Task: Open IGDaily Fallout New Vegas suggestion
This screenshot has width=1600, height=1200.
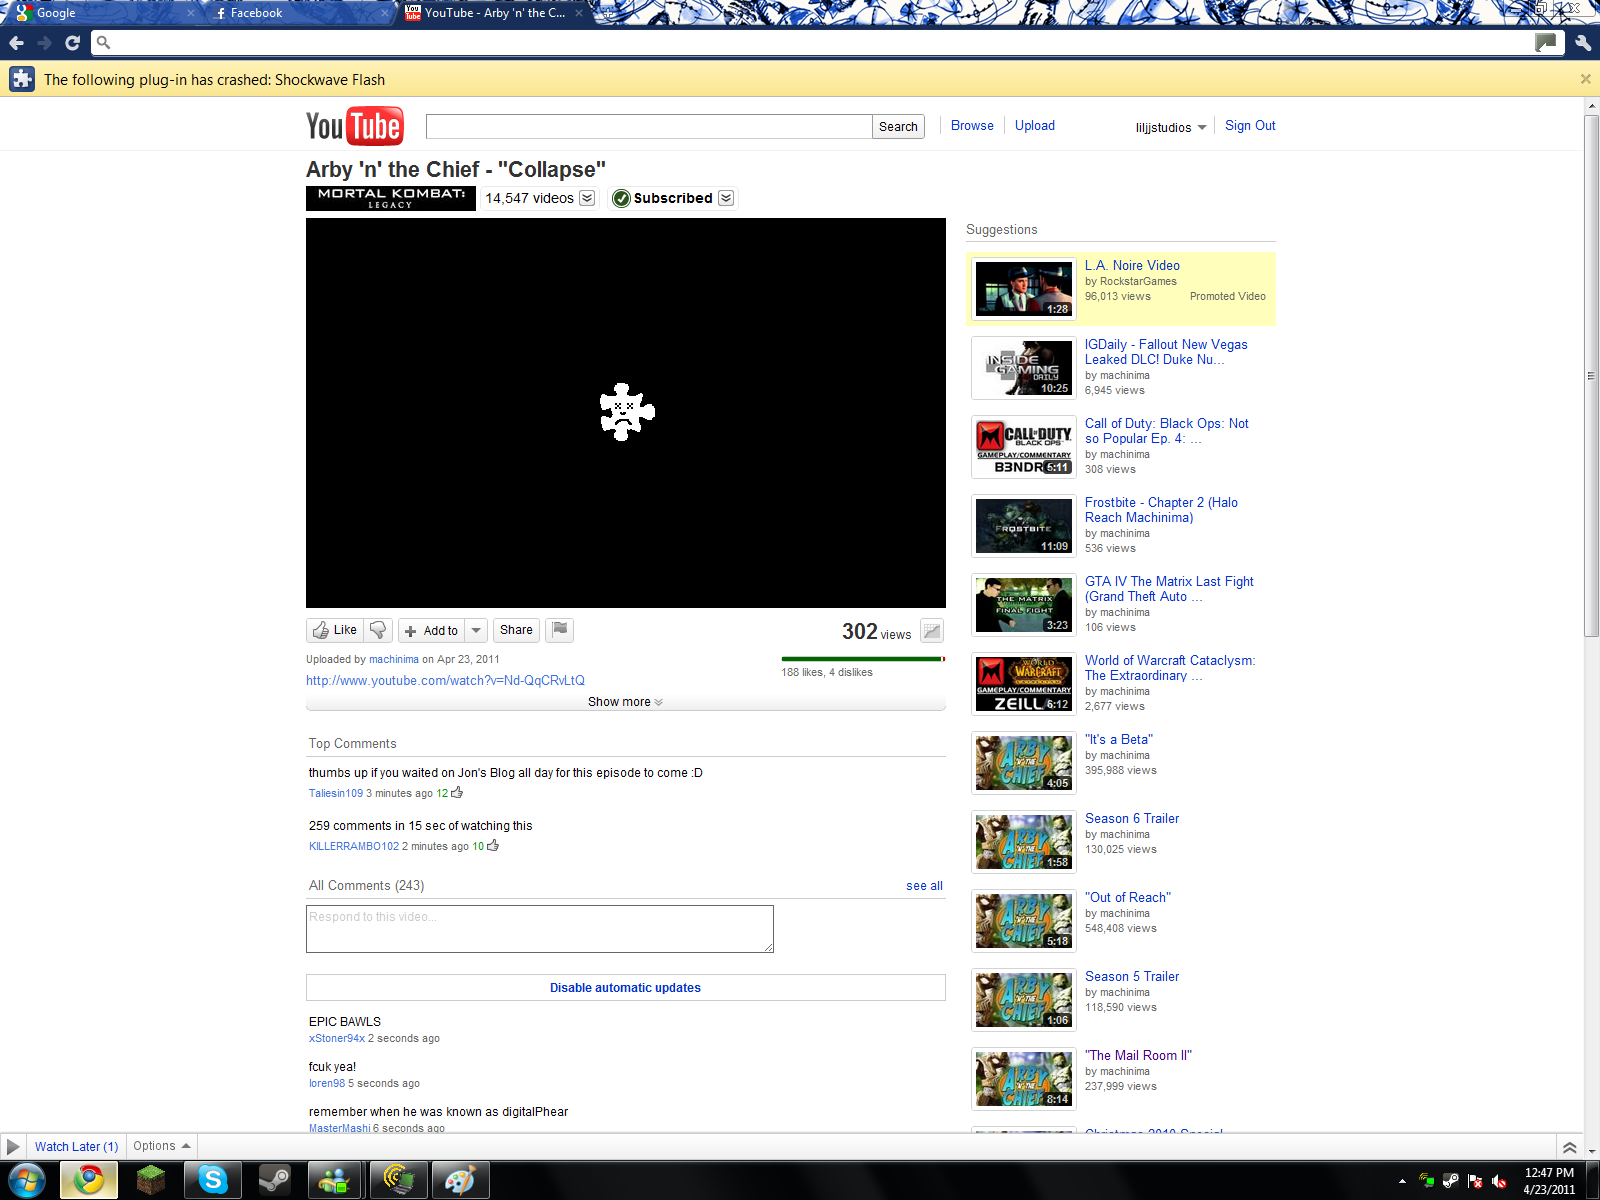Action: (1166, 352)
